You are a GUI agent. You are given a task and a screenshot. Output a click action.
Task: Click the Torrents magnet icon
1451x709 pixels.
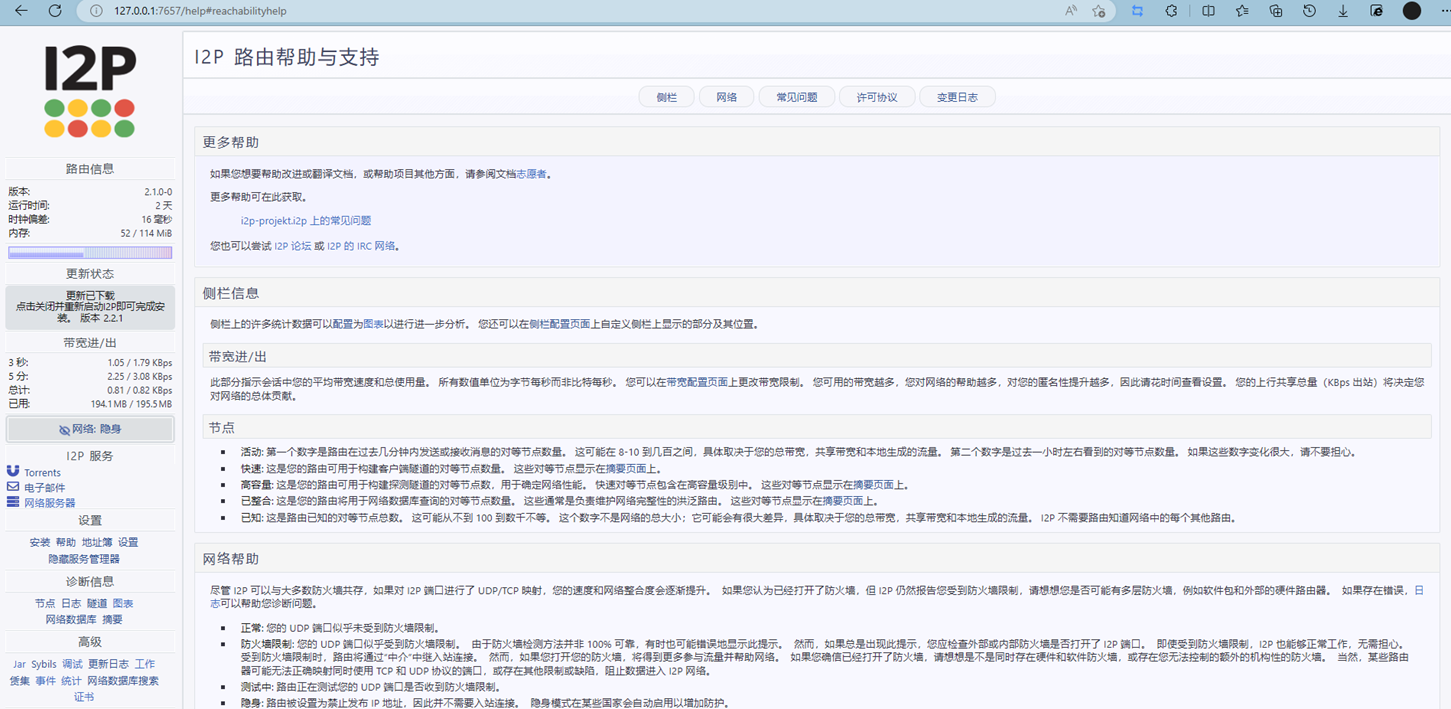pyautogui.click(x=13, y=471)
